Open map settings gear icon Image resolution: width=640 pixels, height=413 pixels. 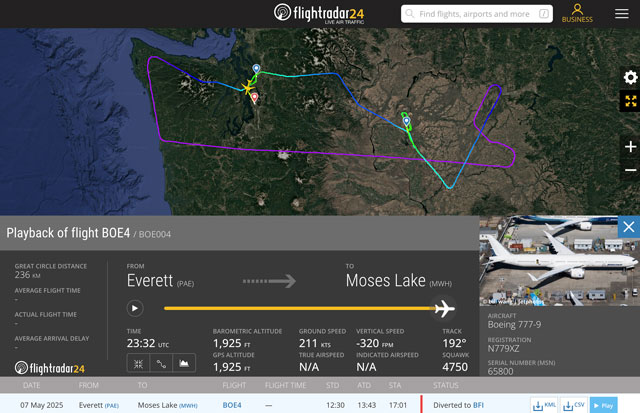coord(630,78)
